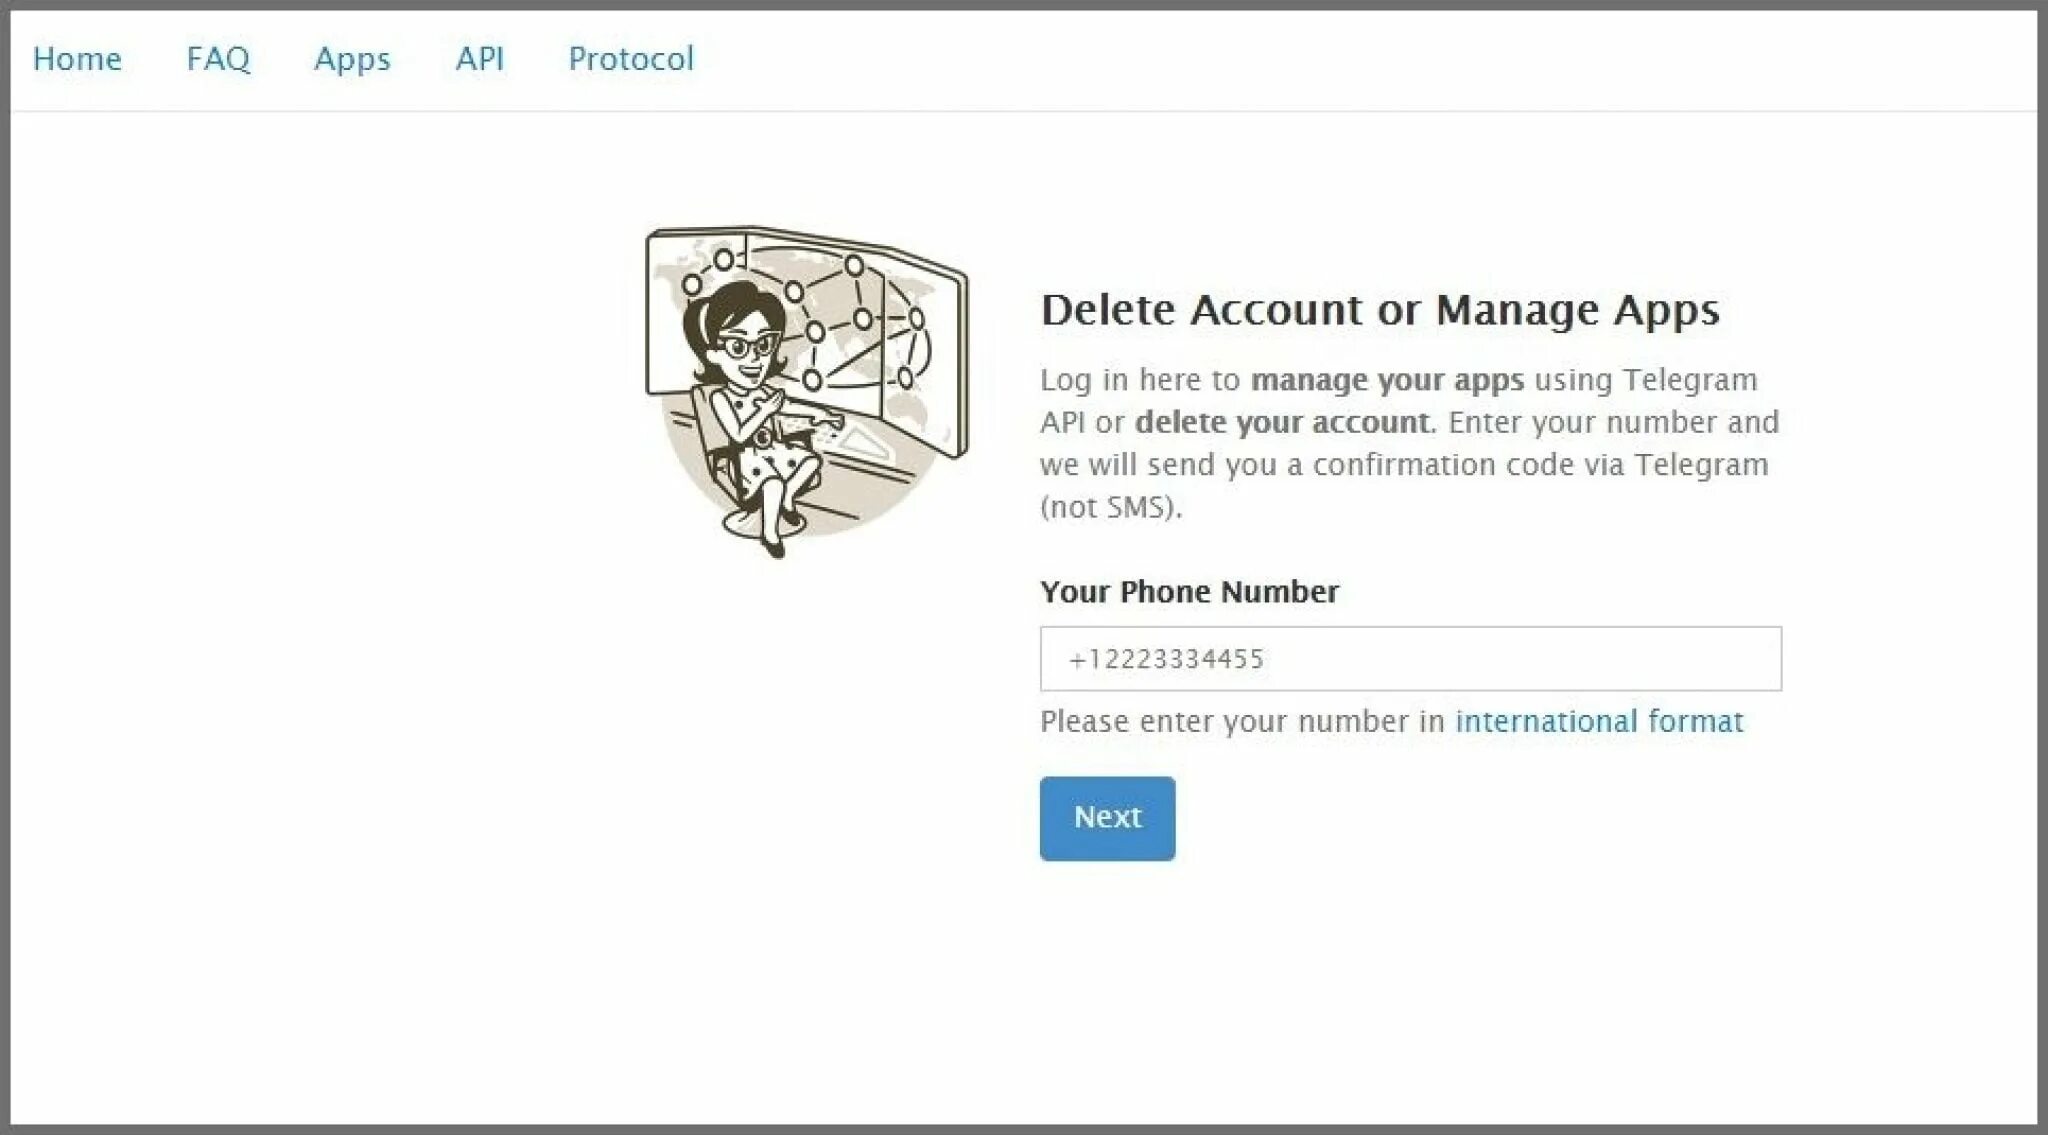Screen dimensions: 2048x1135
Task: Open the Protocol page link
Action: pyautogui.click(x=631, y=59)
